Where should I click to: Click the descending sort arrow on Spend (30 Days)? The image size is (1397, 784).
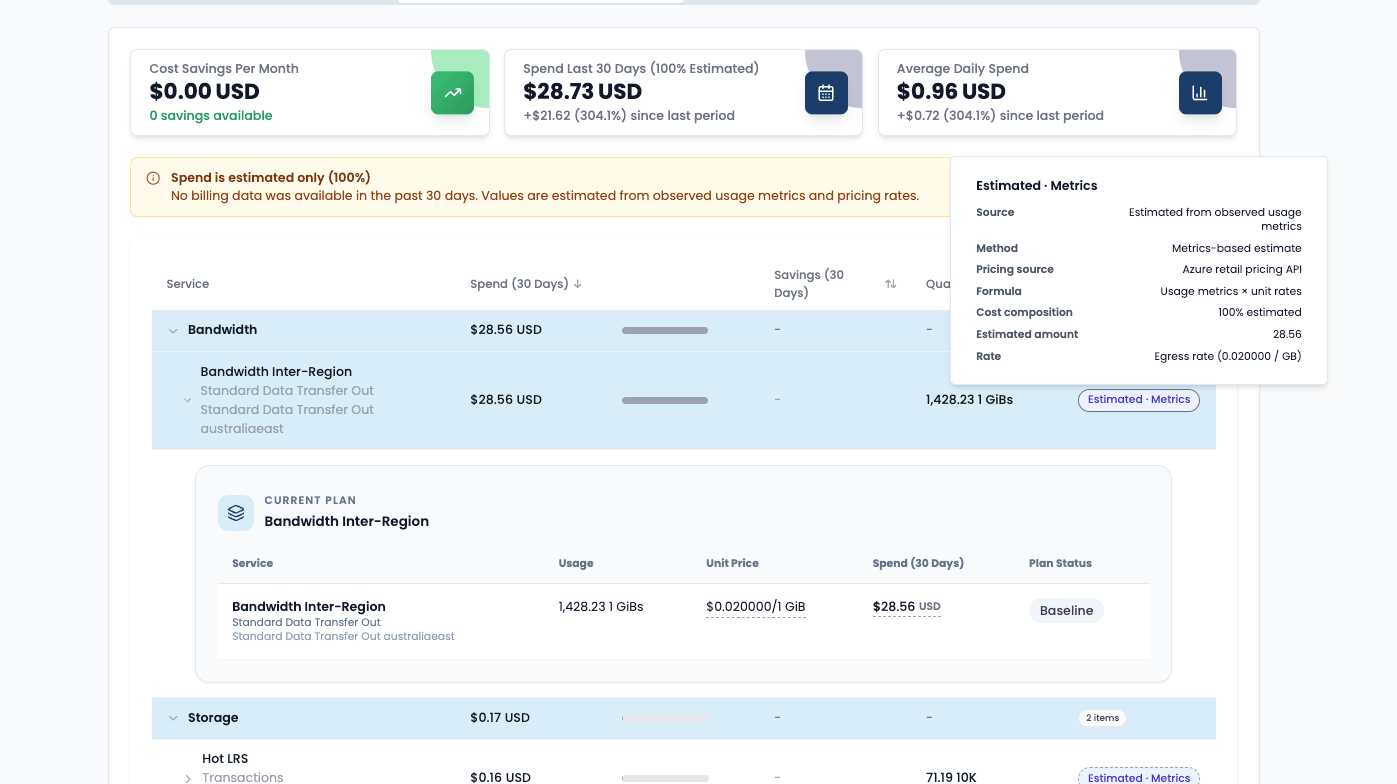tap(577, 283)
